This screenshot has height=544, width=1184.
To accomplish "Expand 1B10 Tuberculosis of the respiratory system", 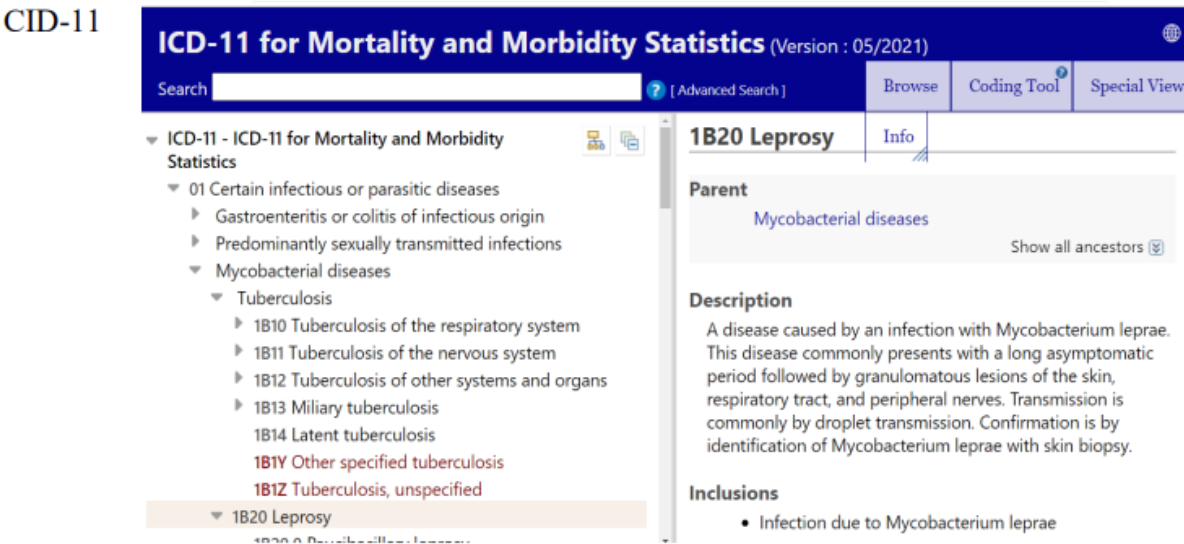I will 238,325.
